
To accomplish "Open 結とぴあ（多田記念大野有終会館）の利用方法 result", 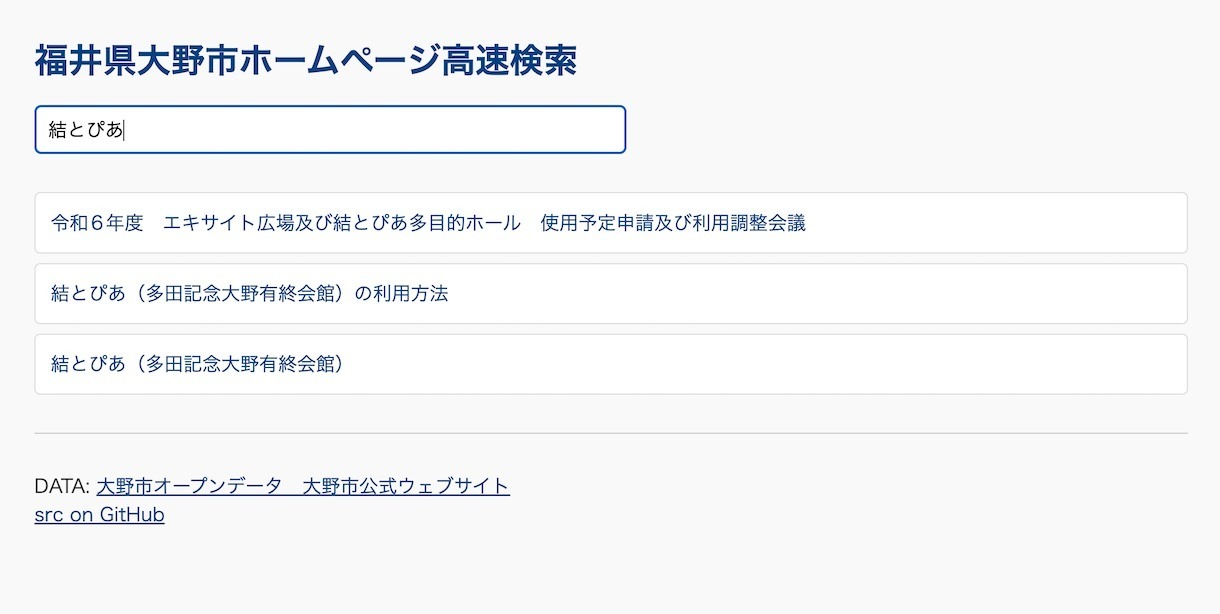I will [611, 294].
